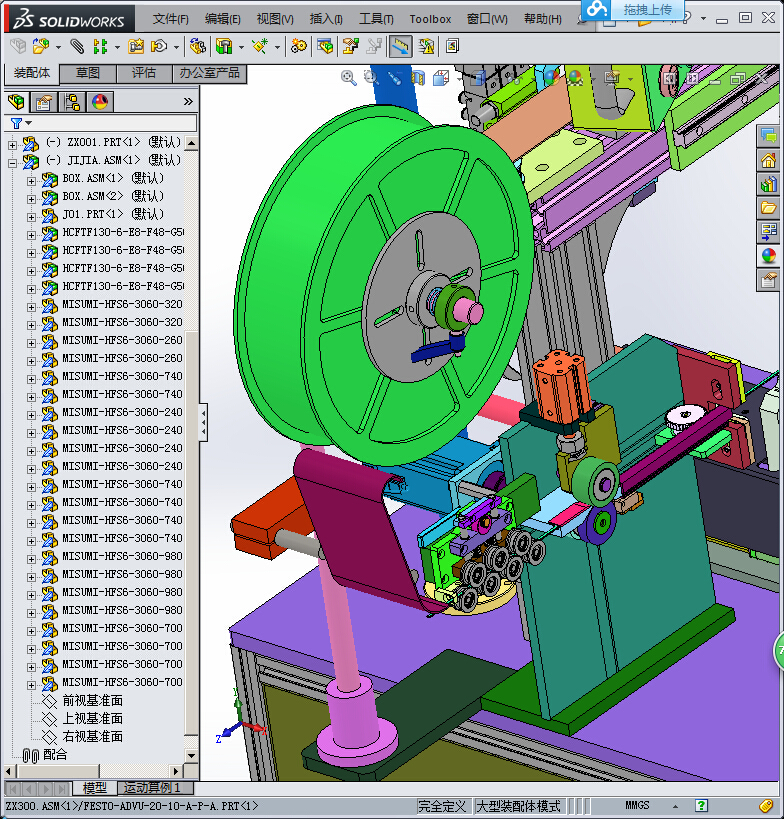The image size is (784, 819).
Task: Create a New Motion Study
Action: point(299,46)
